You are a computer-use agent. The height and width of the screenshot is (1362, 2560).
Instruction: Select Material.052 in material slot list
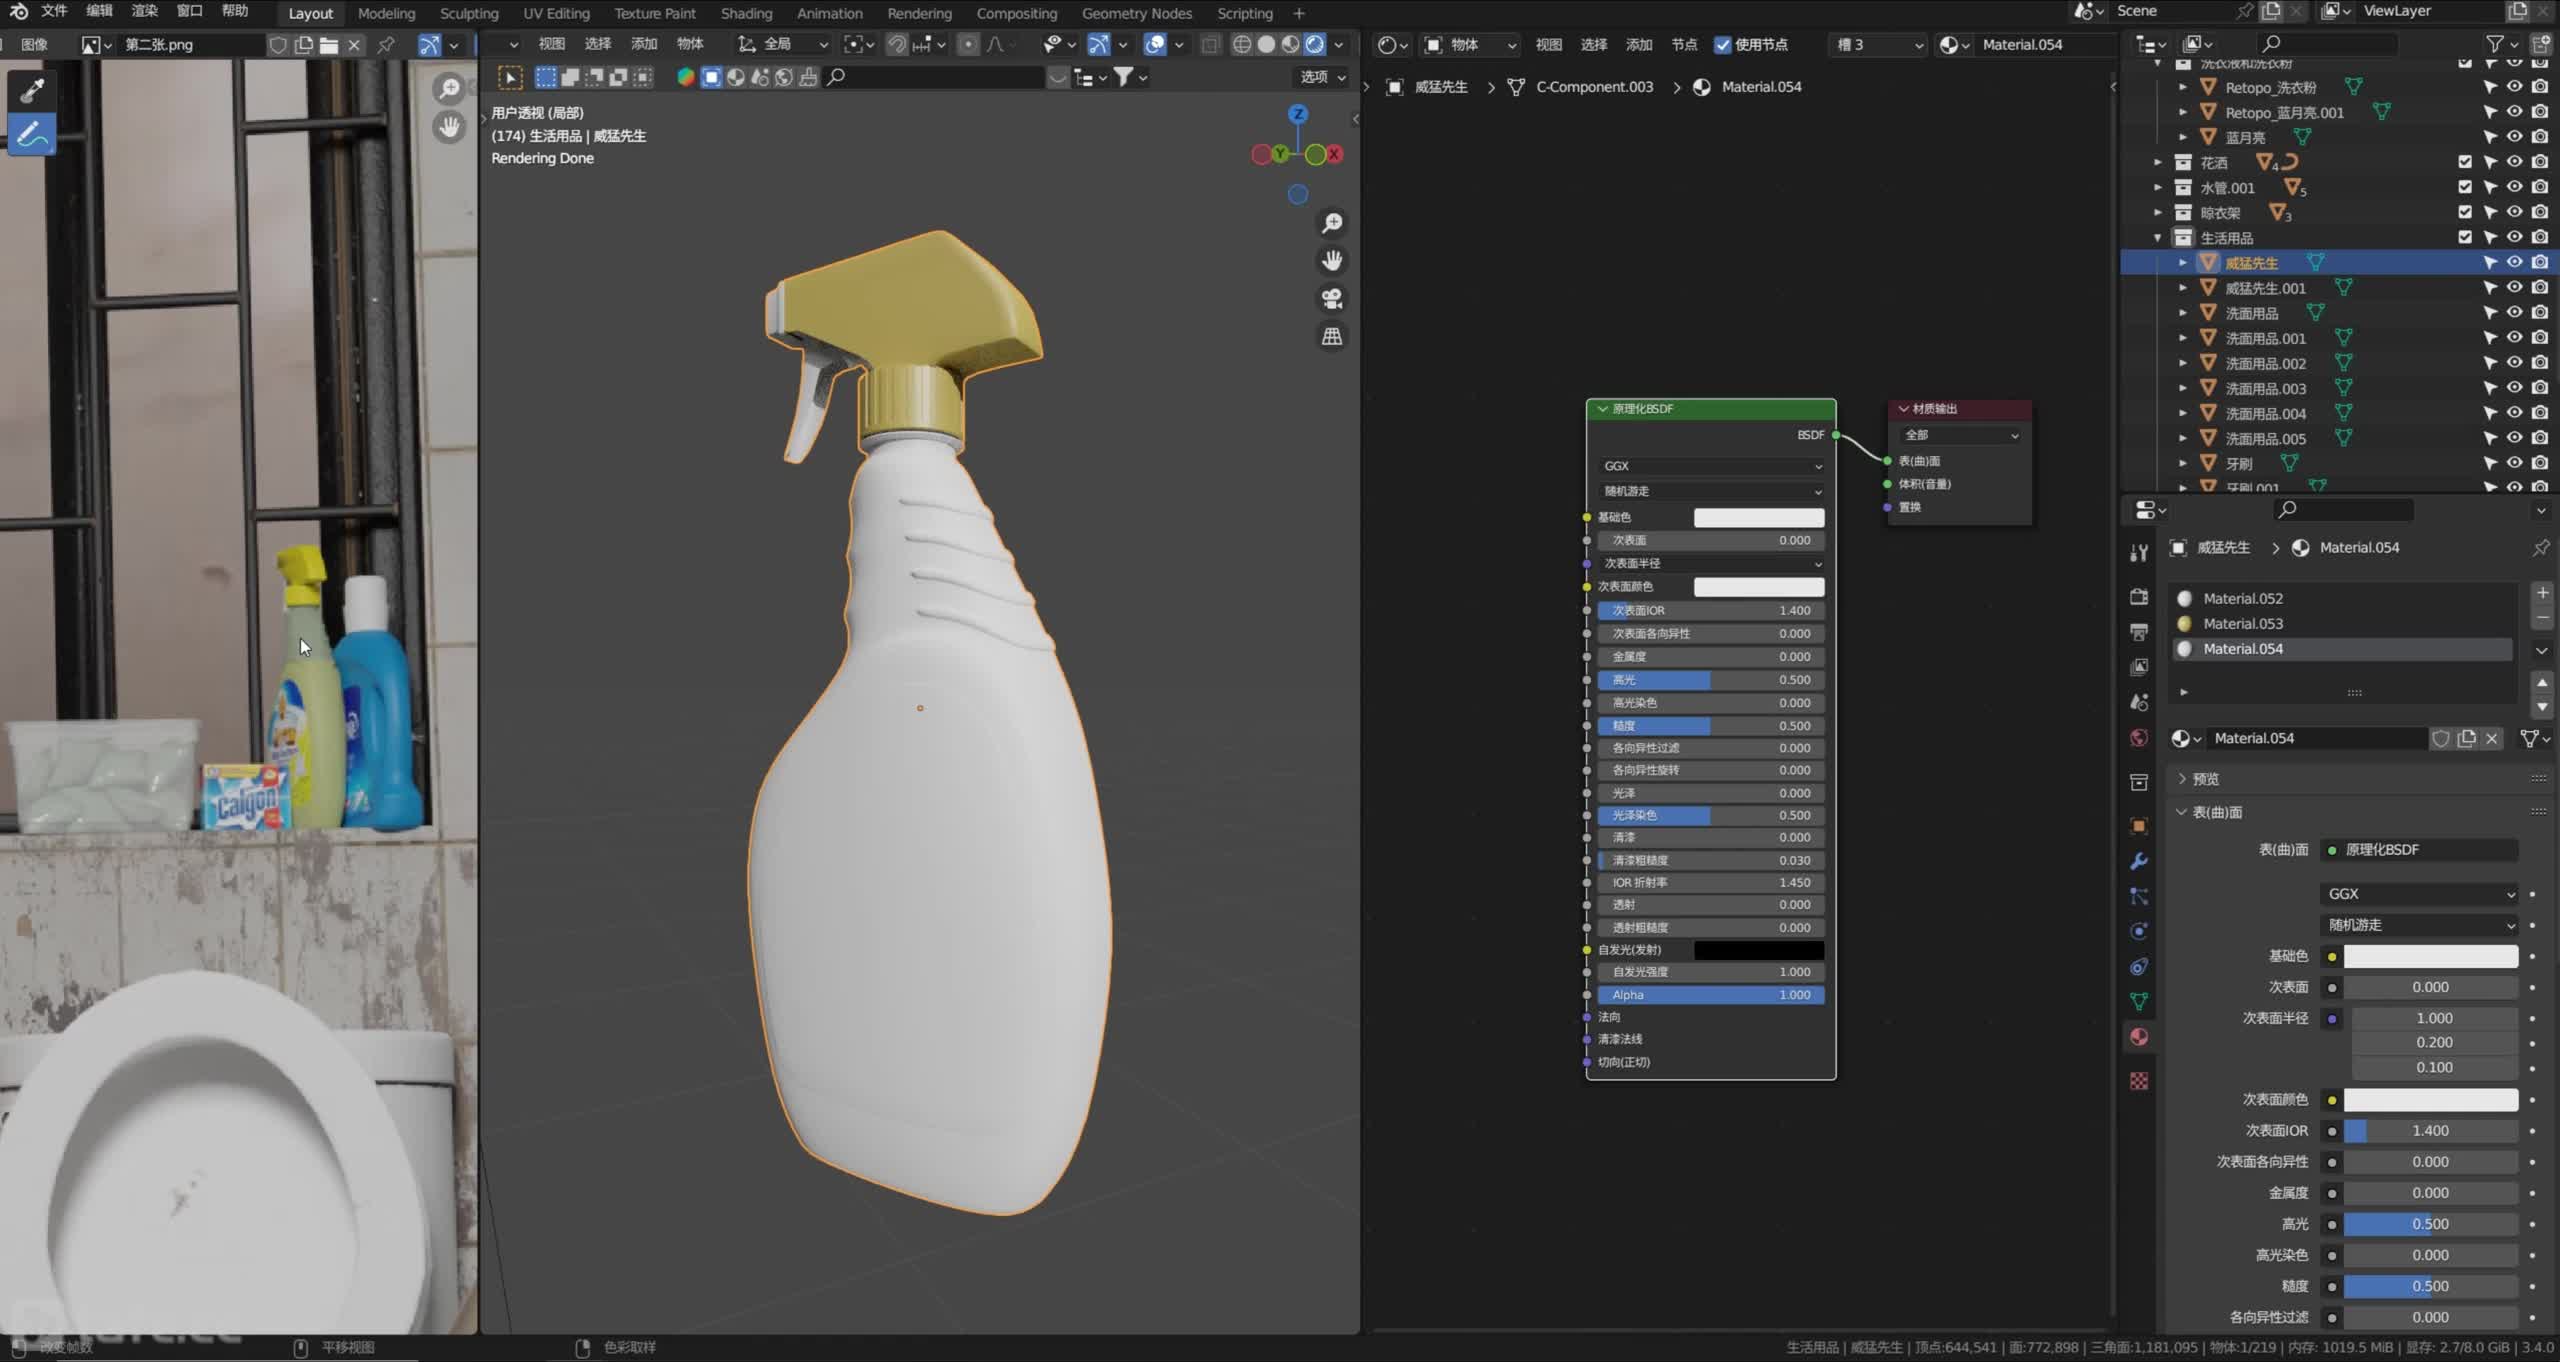[2340, 598]
